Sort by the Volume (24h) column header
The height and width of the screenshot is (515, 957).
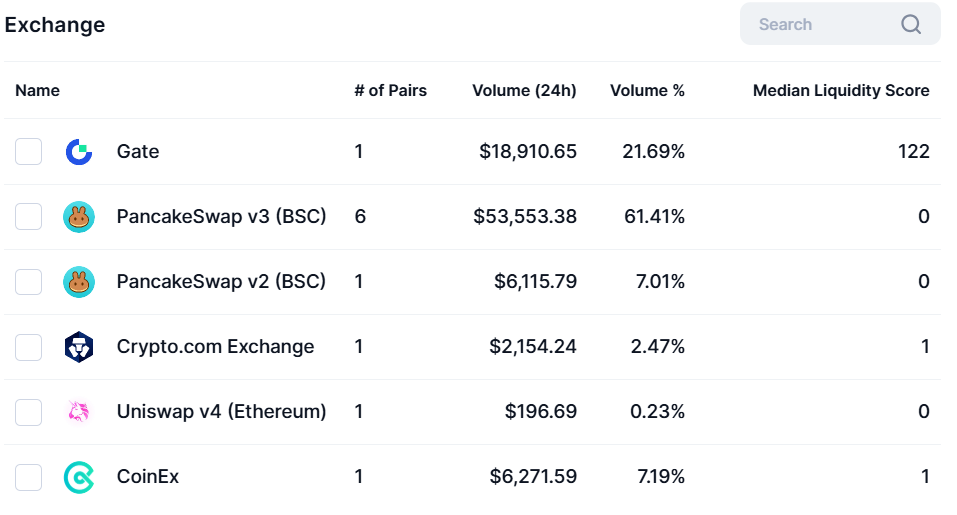tap(524, 90)
